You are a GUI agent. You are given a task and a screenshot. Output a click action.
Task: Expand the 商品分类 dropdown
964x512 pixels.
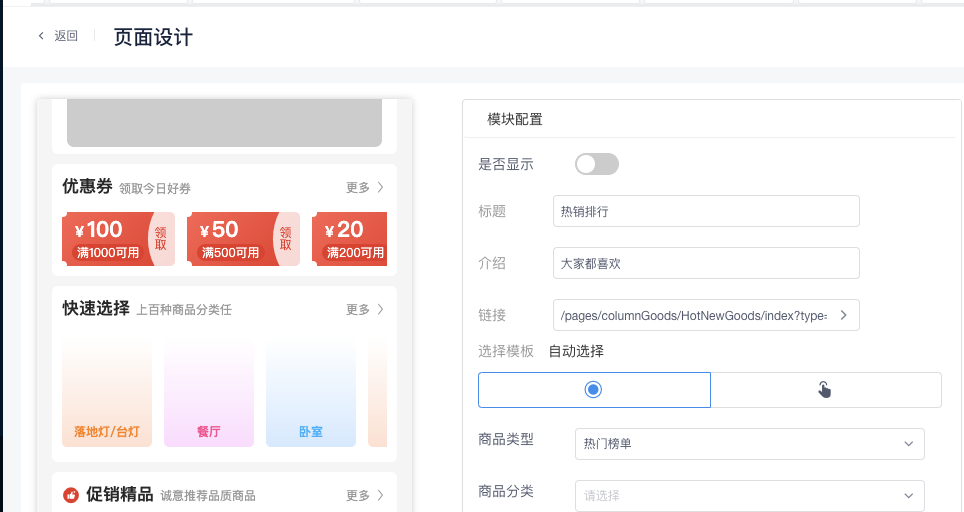(749, 495)
